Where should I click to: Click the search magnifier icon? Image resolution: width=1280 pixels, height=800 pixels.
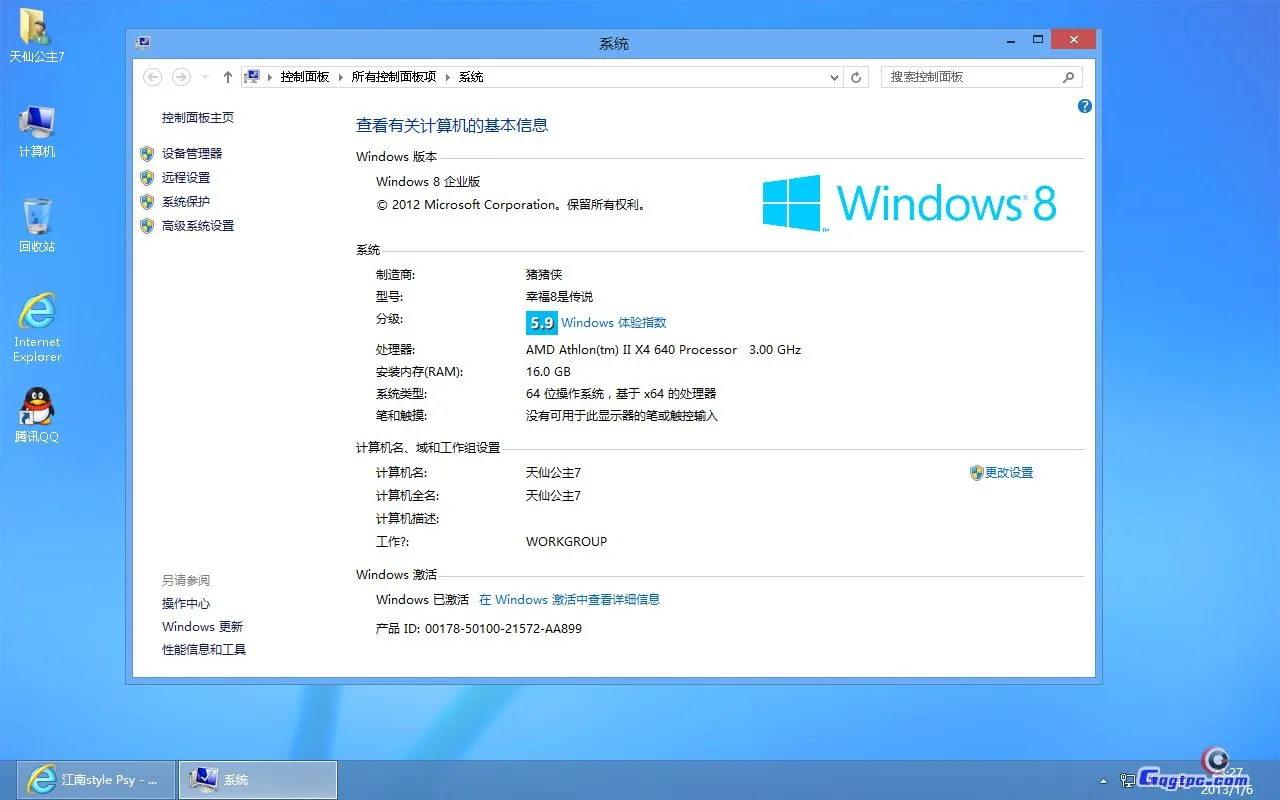coord(1068,76)
